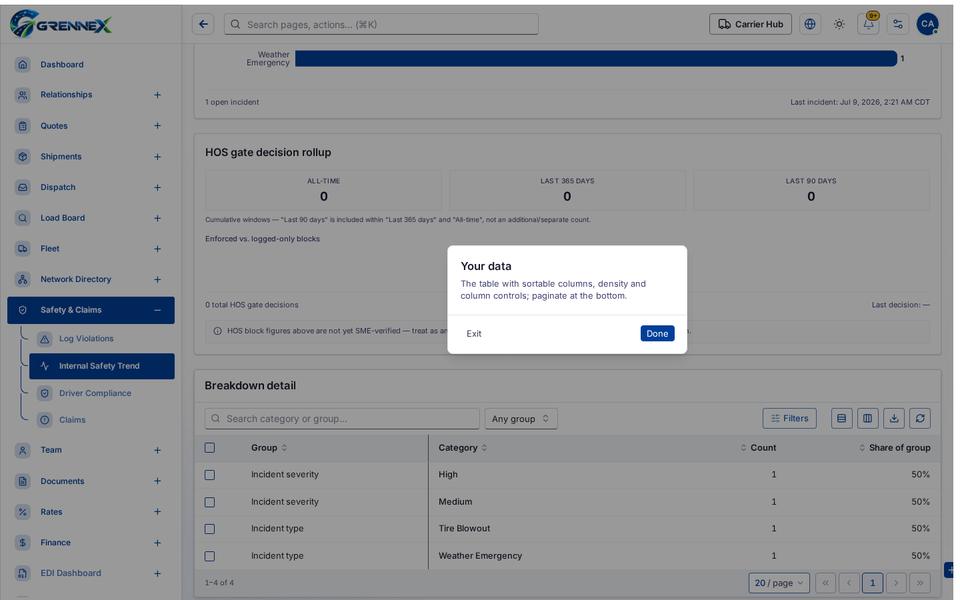Click the Dashboard home icon
This screenshot has width=960, height=600.
coord(23,64)
